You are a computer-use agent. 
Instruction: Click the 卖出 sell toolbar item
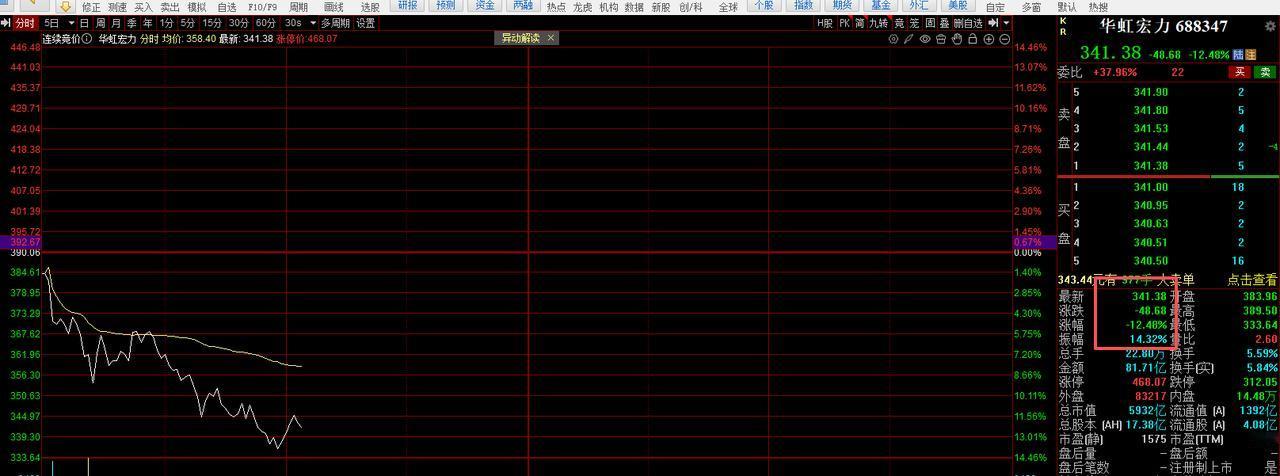170,7
